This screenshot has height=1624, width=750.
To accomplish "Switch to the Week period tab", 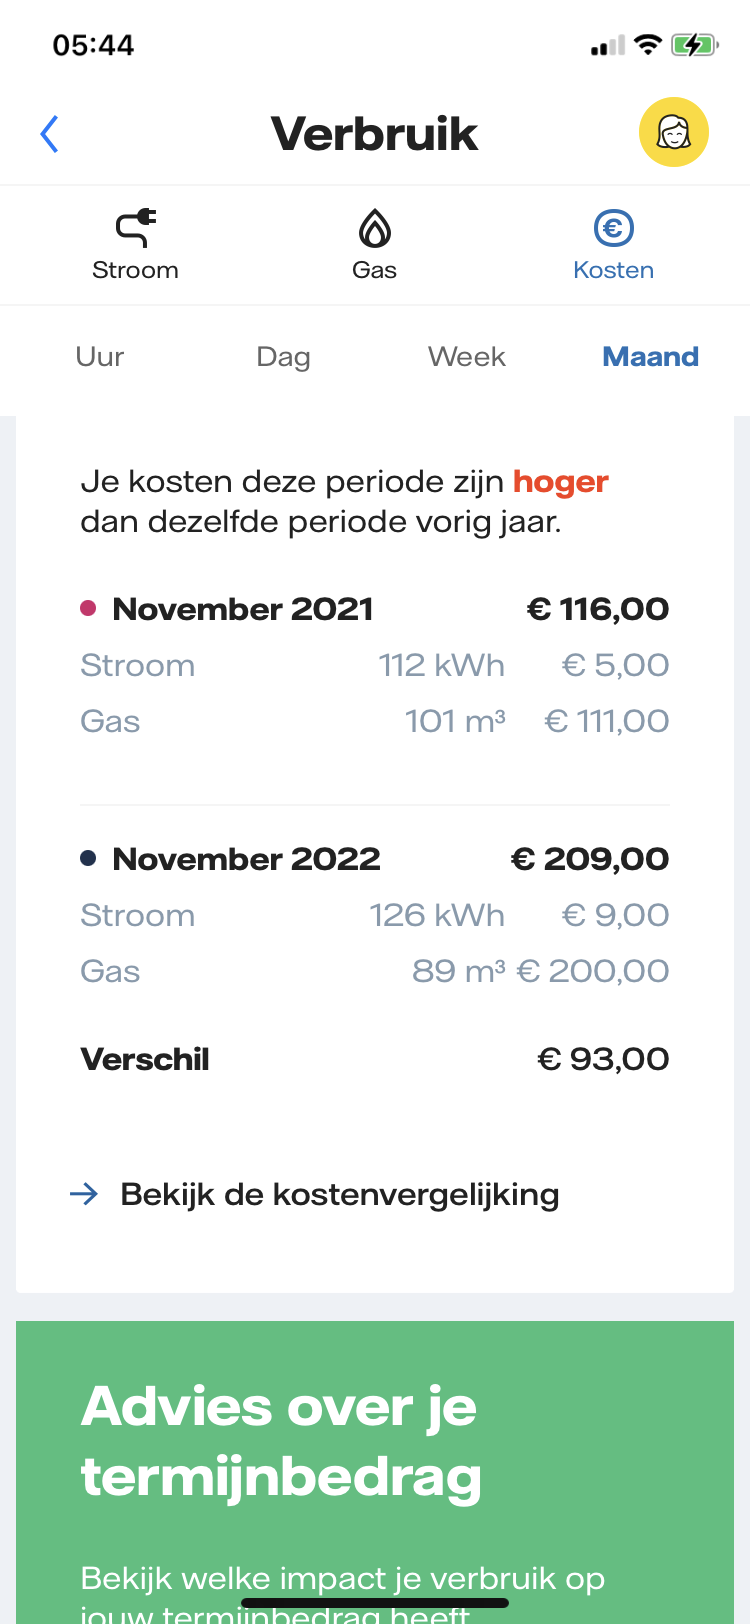I will click(466, 357).
